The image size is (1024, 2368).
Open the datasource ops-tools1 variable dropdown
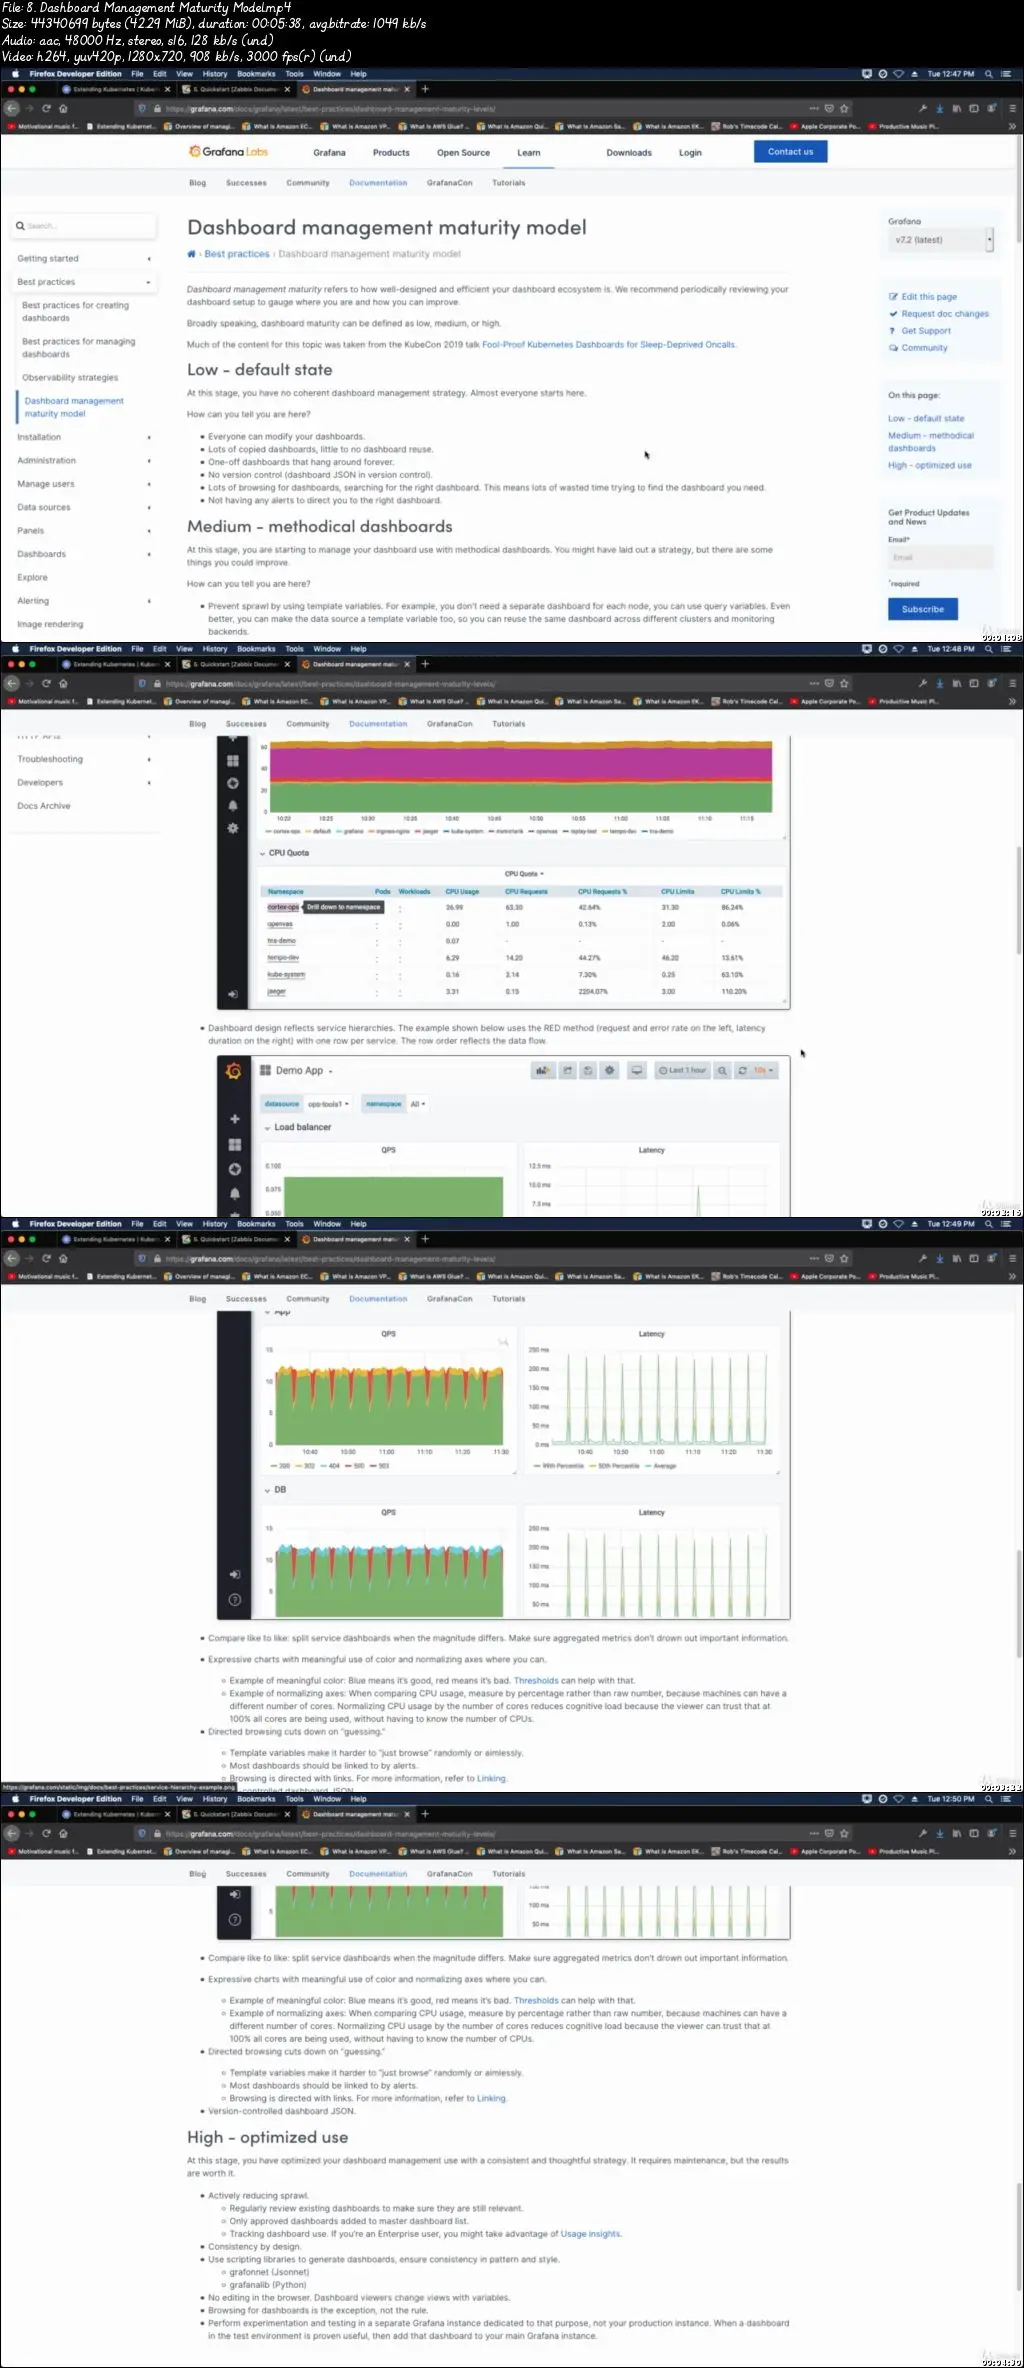point(328,1104)
